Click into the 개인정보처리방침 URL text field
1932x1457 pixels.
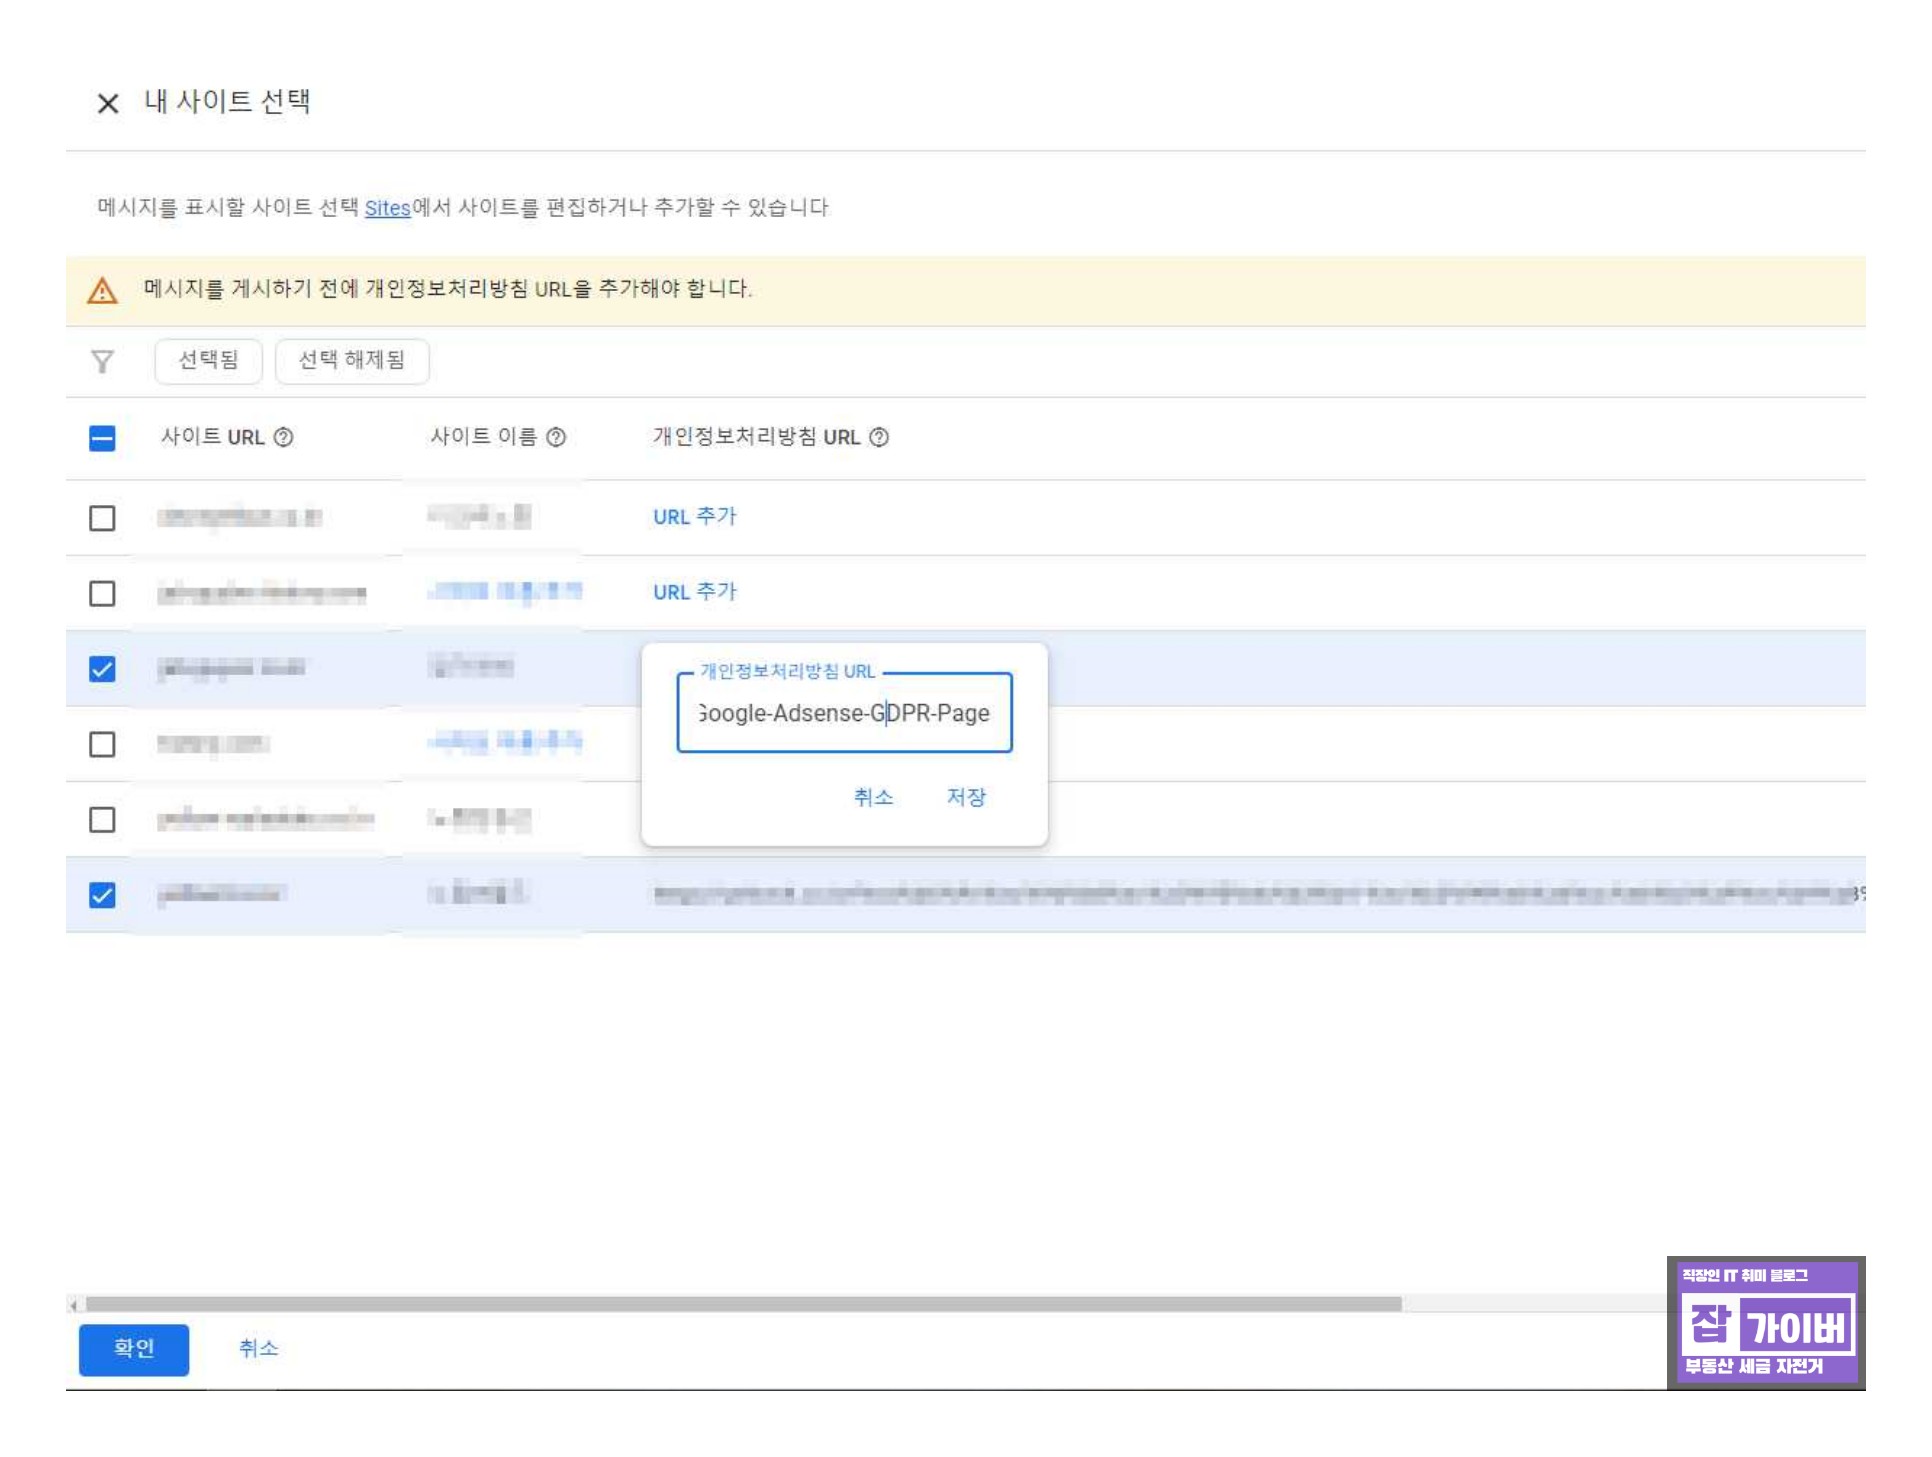[x=844, y=713]
